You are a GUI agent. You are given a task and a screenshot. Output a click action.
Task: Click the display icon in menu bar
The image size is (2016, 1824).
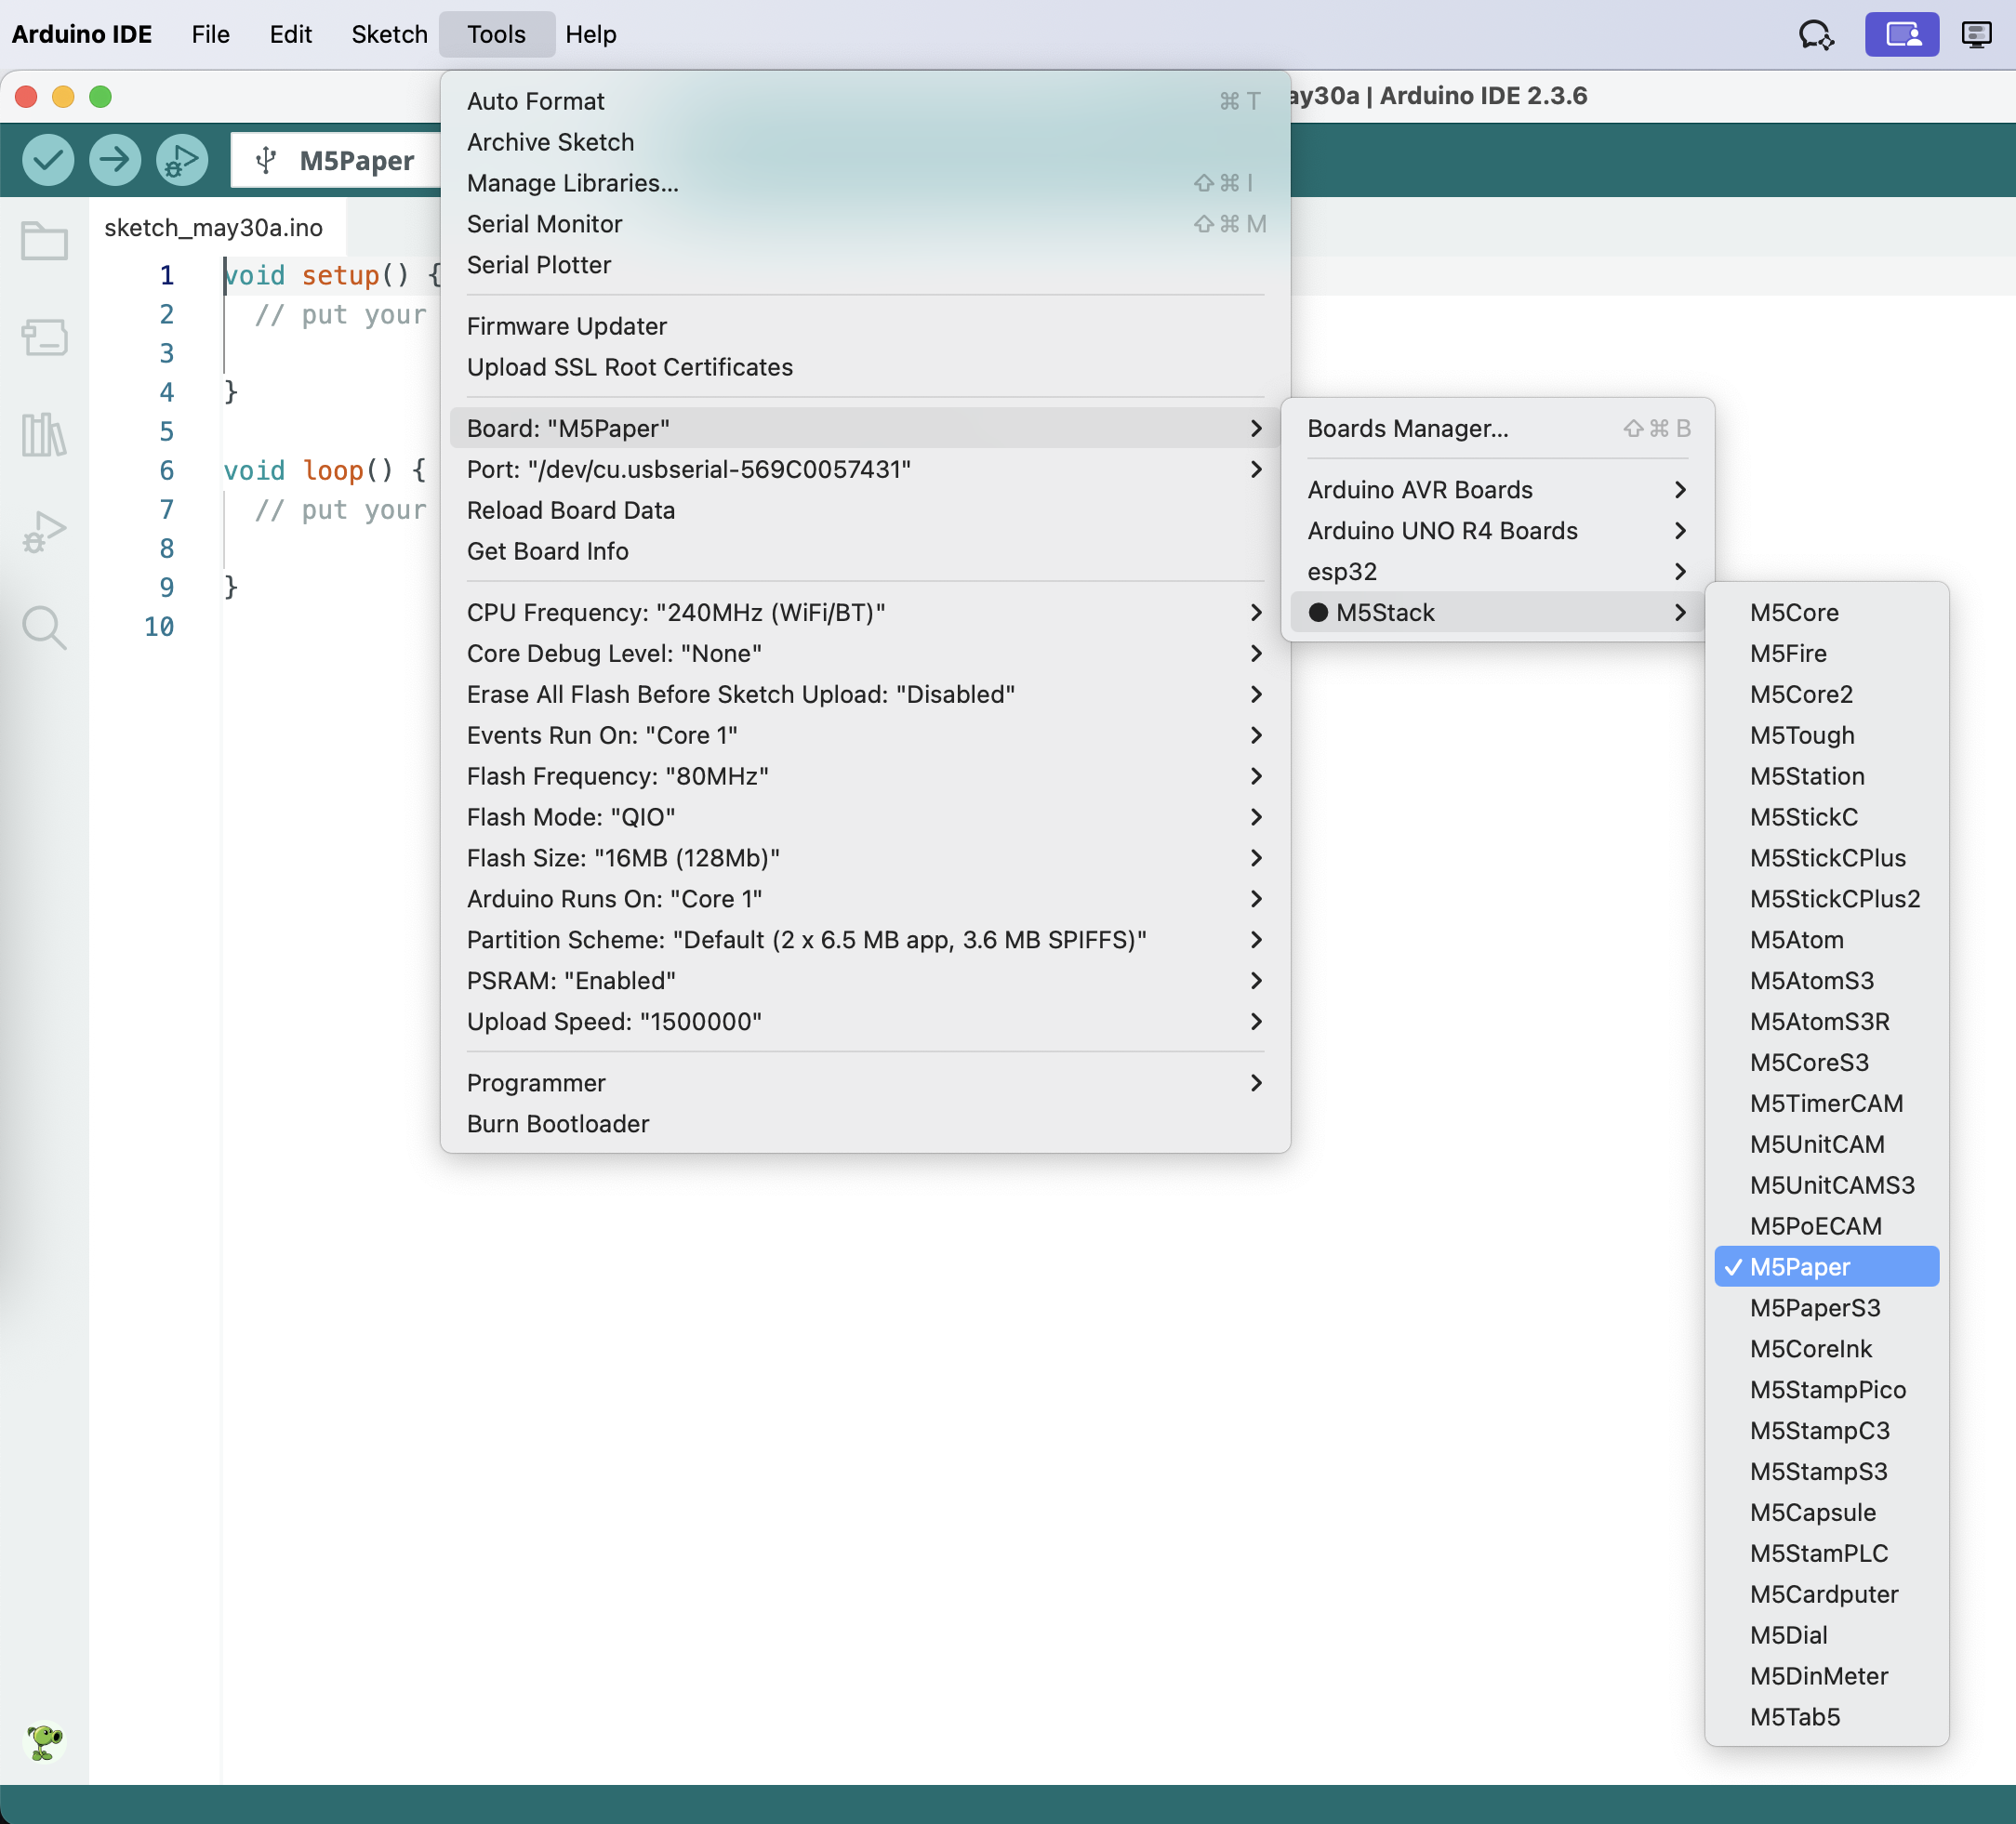[x=1977, y=35]
